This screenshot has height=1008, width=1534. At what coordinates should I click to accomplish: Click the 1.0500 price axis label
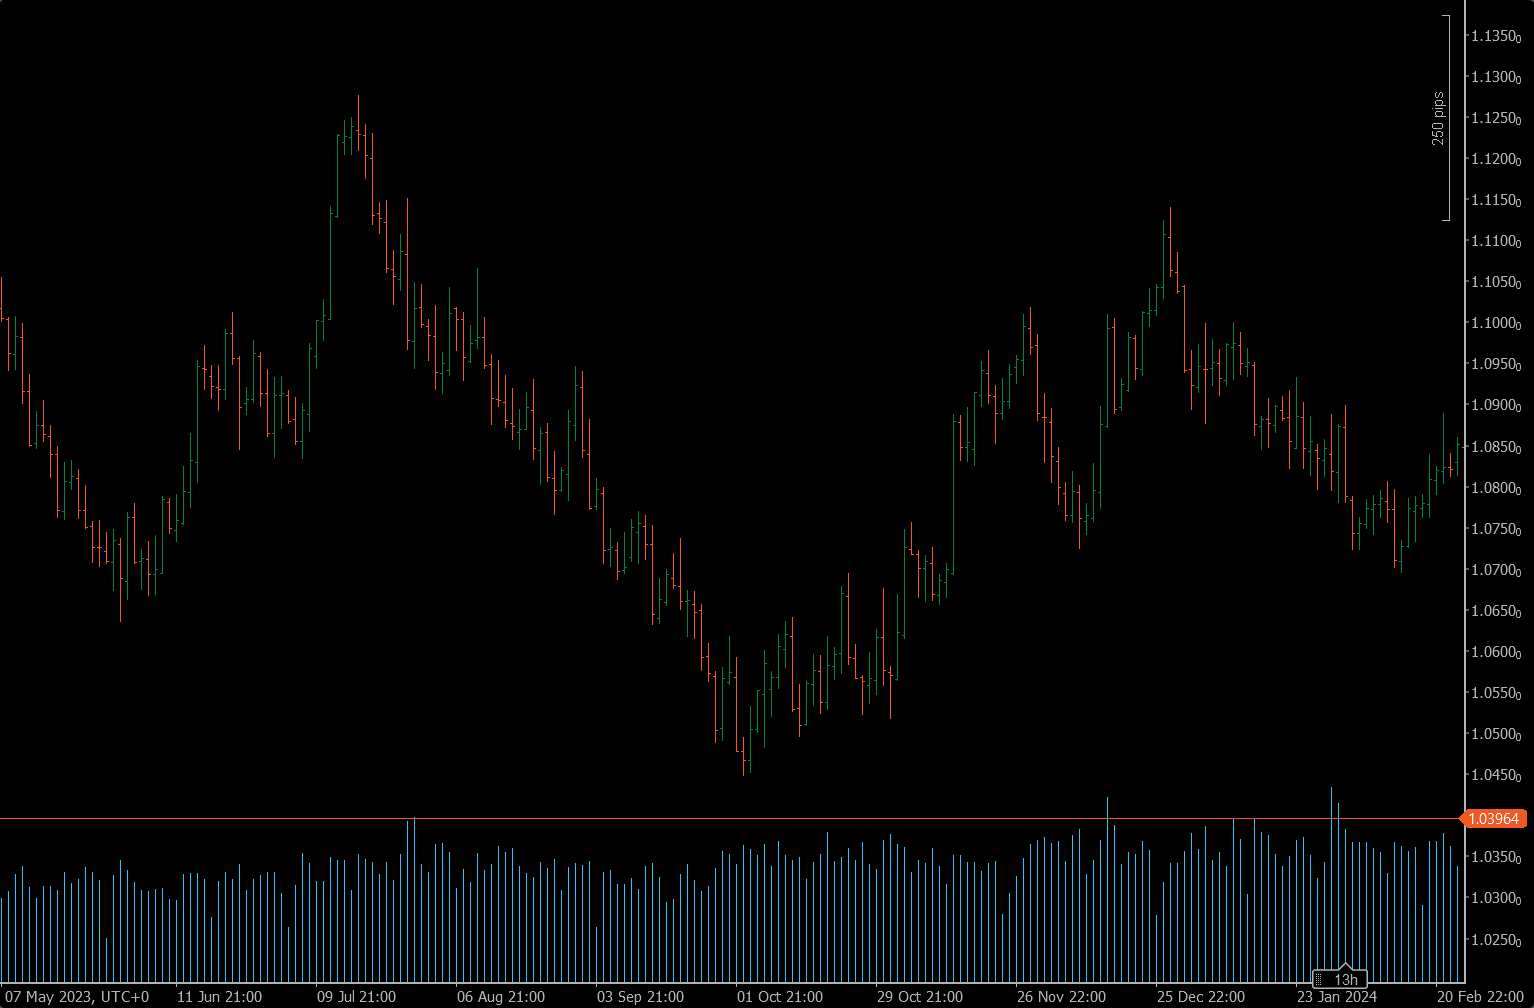(x=1495, y=735)
